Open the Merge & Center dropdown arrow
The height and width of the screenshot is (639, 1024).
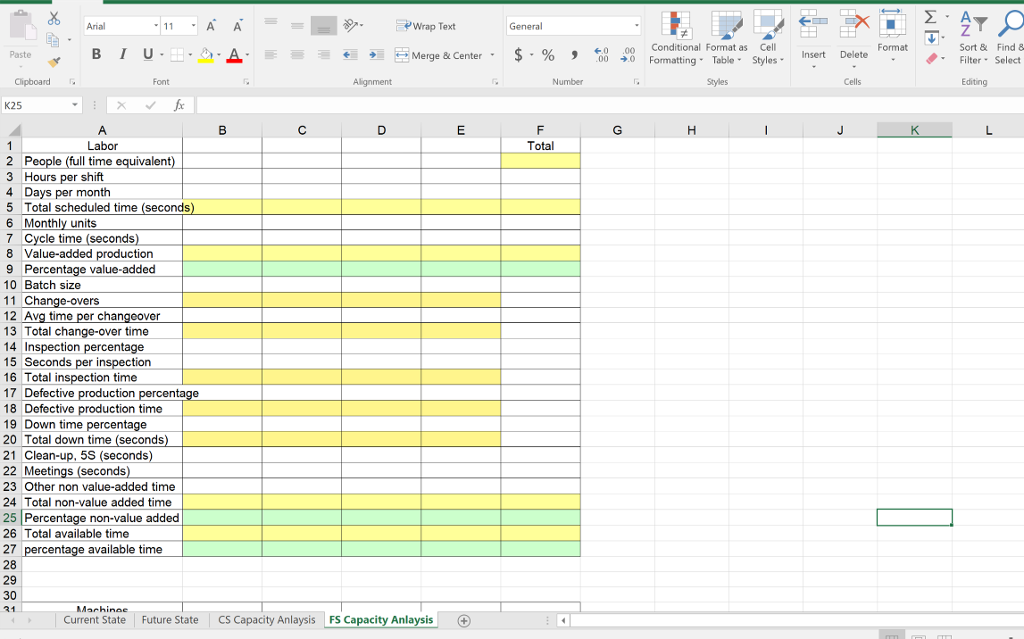492,56
